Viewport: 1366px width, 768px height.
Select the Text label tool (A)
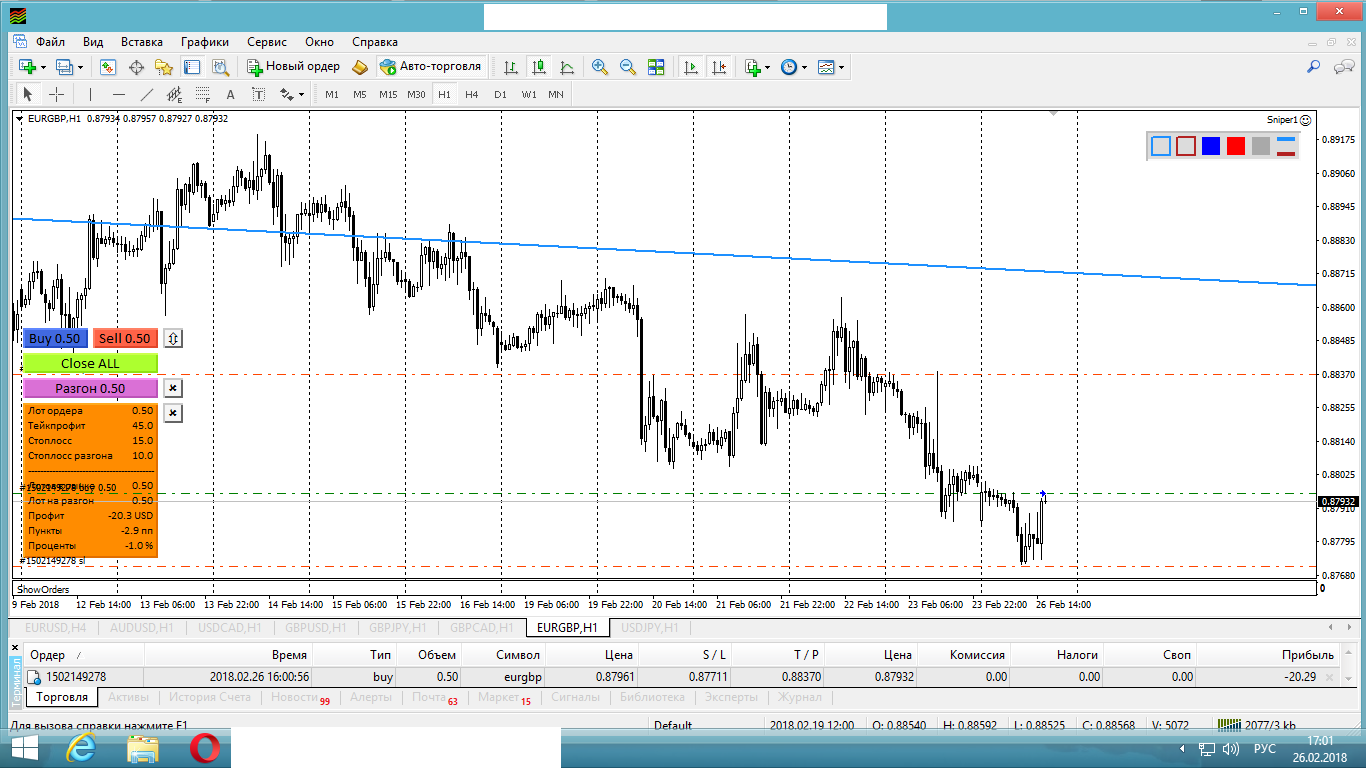(230, 94)
